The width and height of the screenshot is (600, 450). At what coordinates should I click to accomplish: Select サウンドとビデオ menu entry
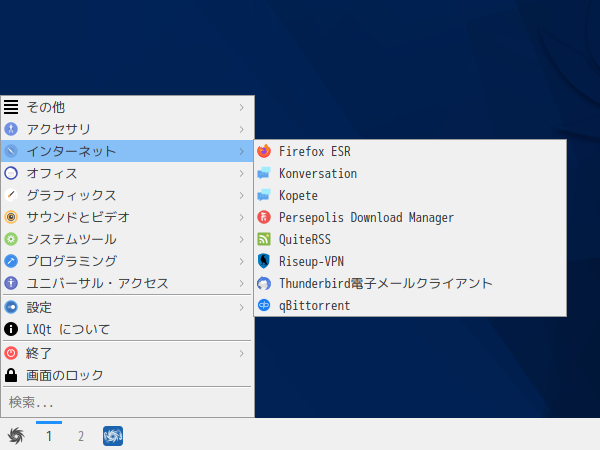coord(127,217)
